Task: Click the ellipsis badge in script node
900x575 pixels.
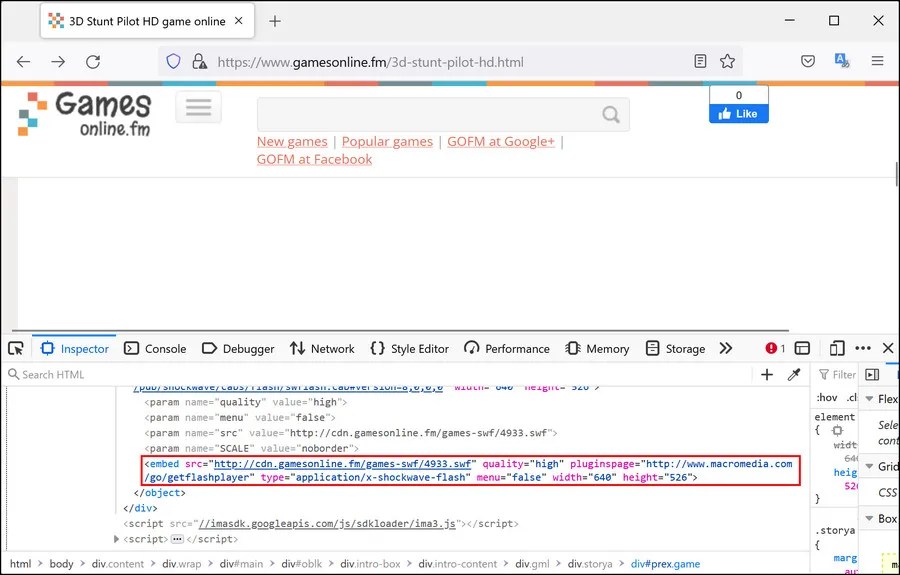Action: (x=177, y=539)
